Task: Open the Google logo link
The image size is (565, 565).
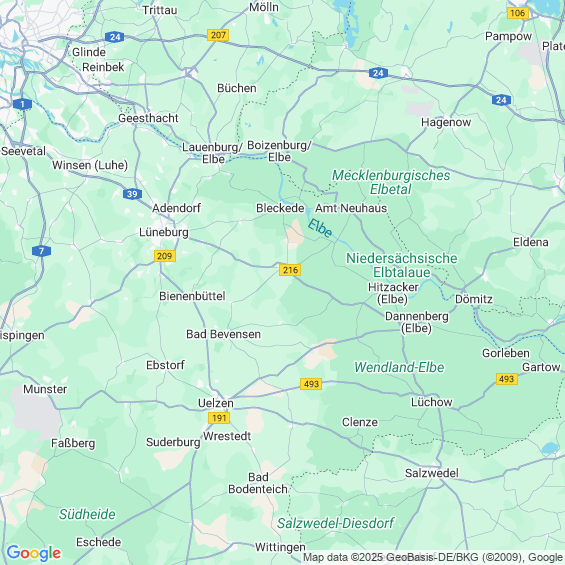Action: tap(34, 553)
